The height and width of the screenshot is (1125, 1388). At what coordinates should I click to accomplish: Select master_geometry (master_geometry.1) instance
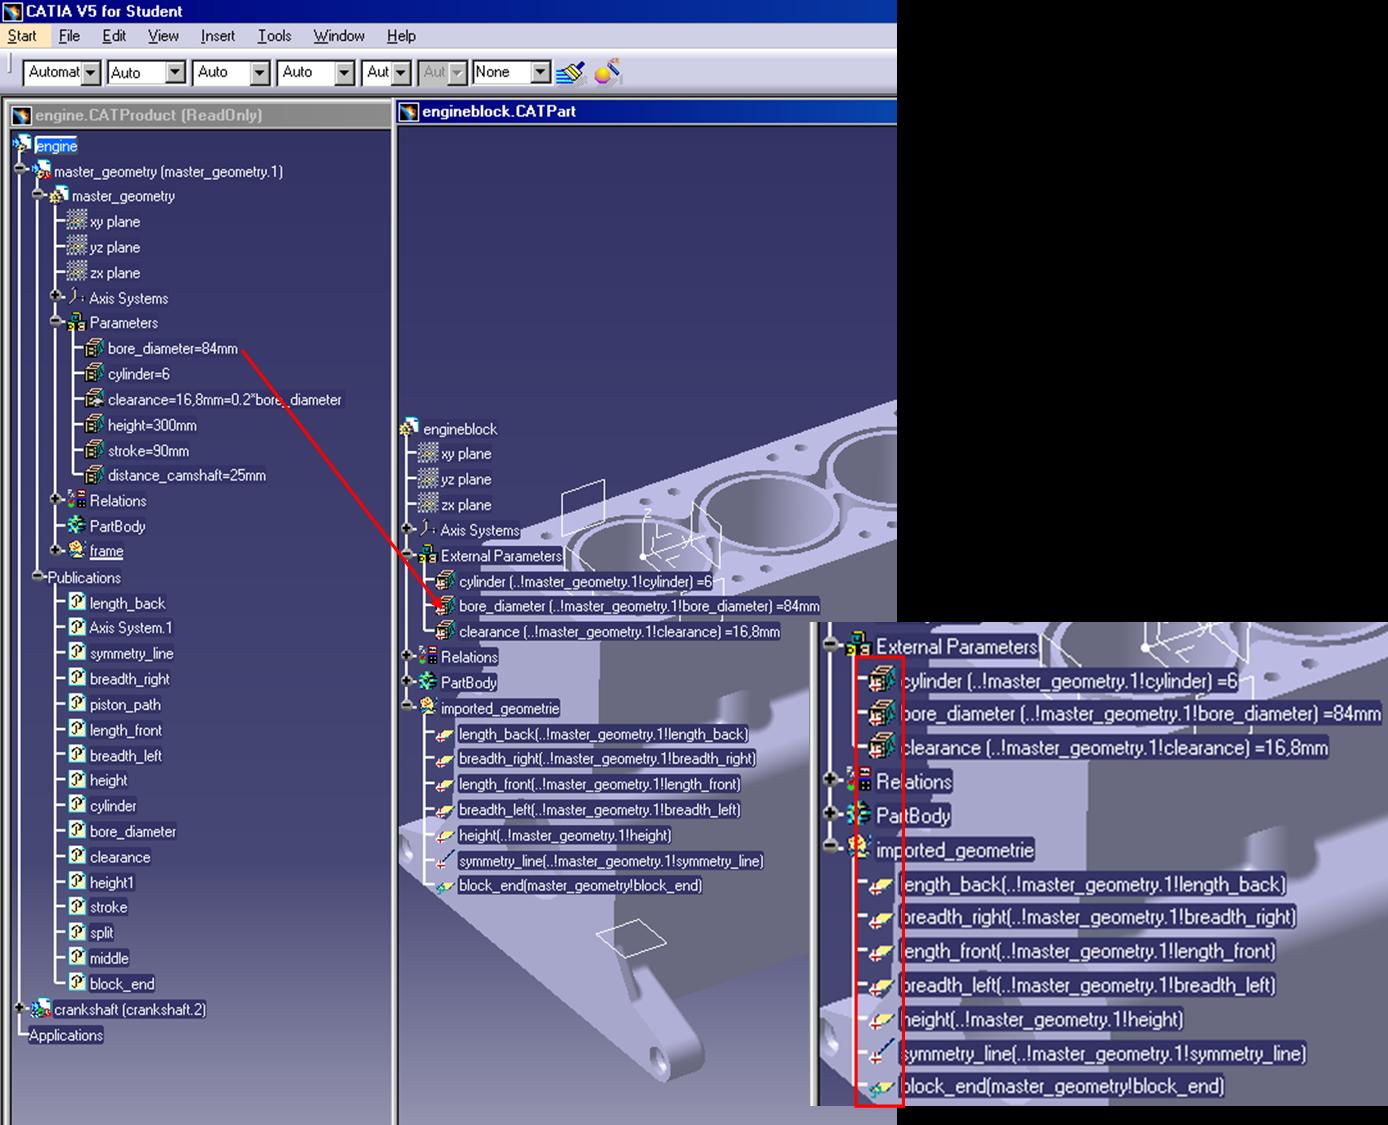tap(168, 171)
